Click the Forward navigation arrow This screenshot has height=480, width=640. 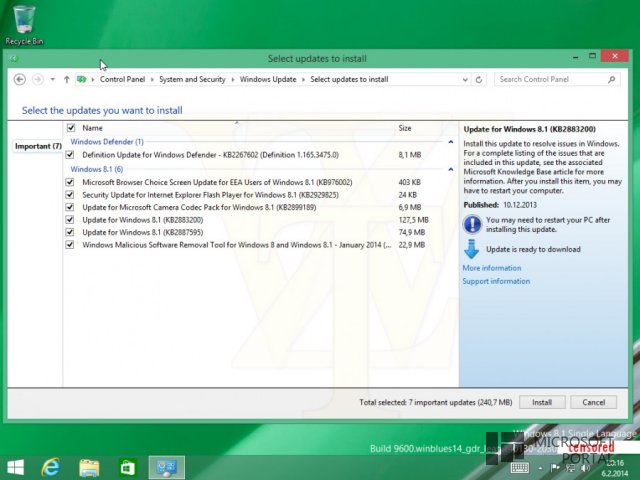point(38,79)
